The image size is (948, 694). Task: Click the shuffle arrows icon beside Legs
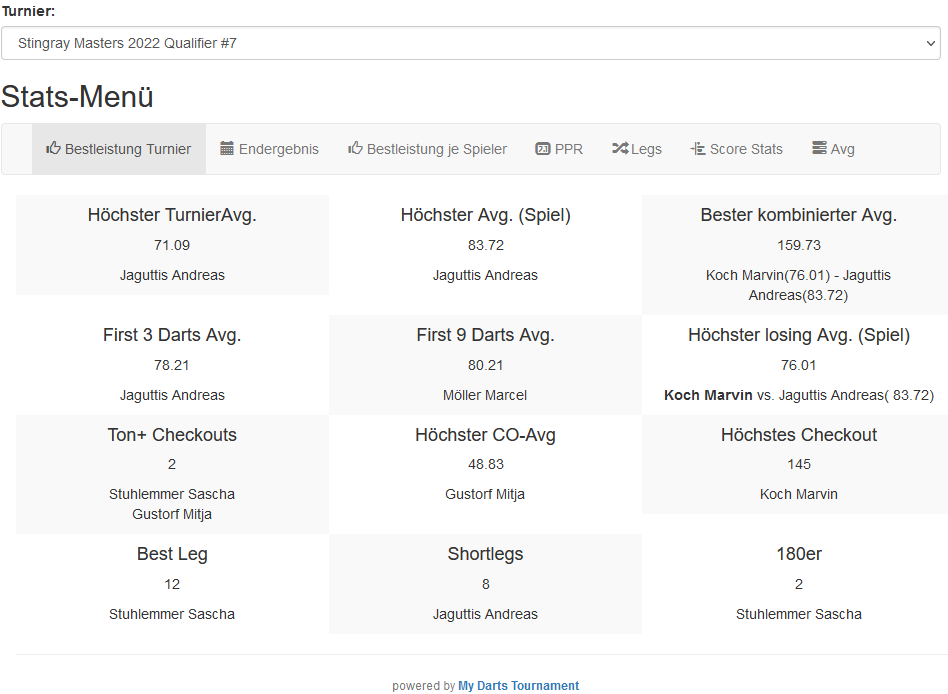pos(620,149)
